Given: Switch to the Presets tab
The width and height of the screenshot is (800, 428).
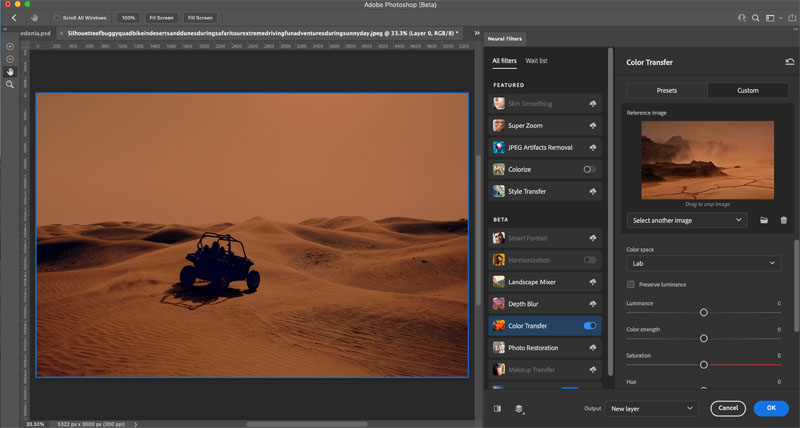Looking at the screenshot, I should coord(667,90).
